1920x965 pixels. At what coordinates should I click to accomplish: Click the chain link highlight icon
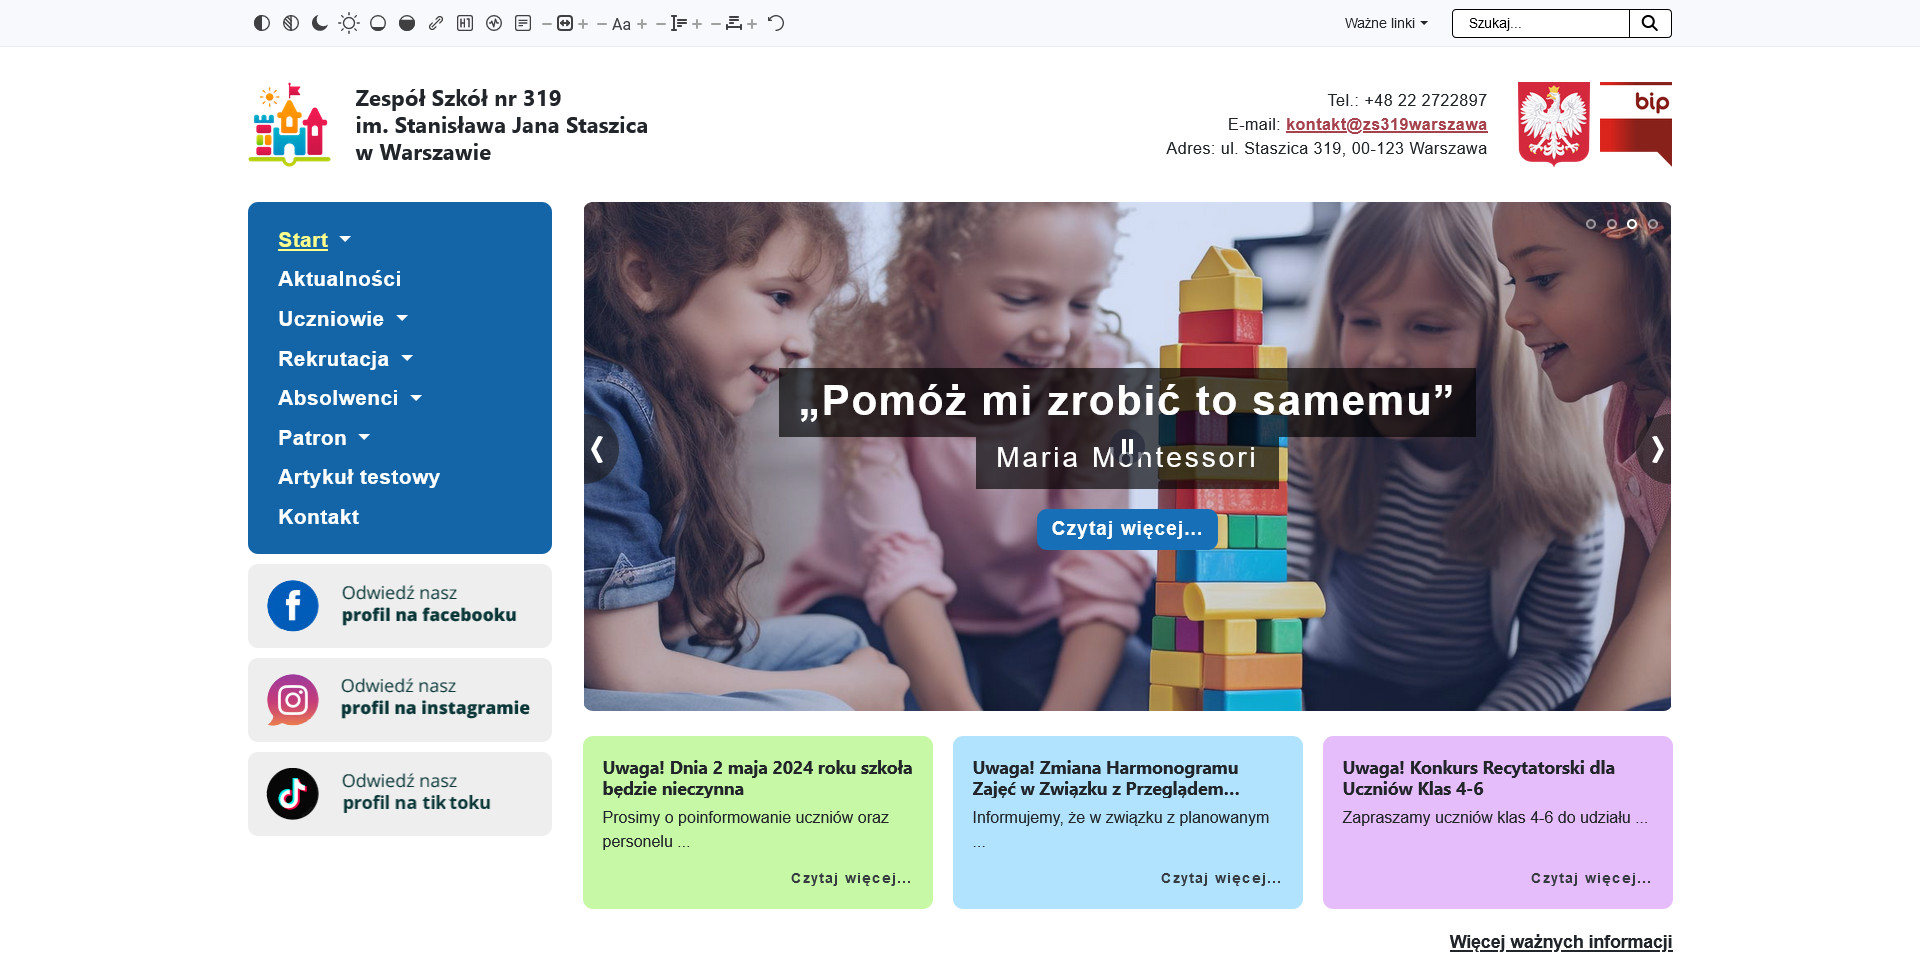click(436, 23)
